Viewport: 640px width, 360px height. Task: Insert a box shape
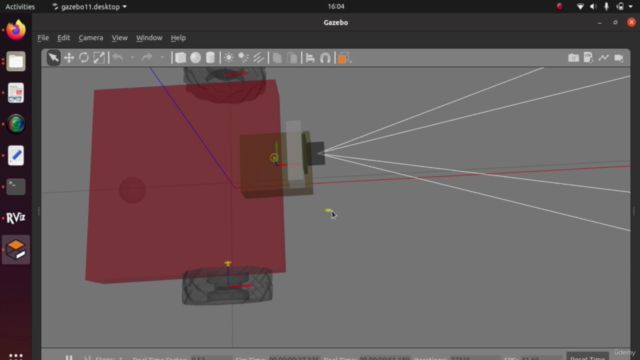coord(180,58)
